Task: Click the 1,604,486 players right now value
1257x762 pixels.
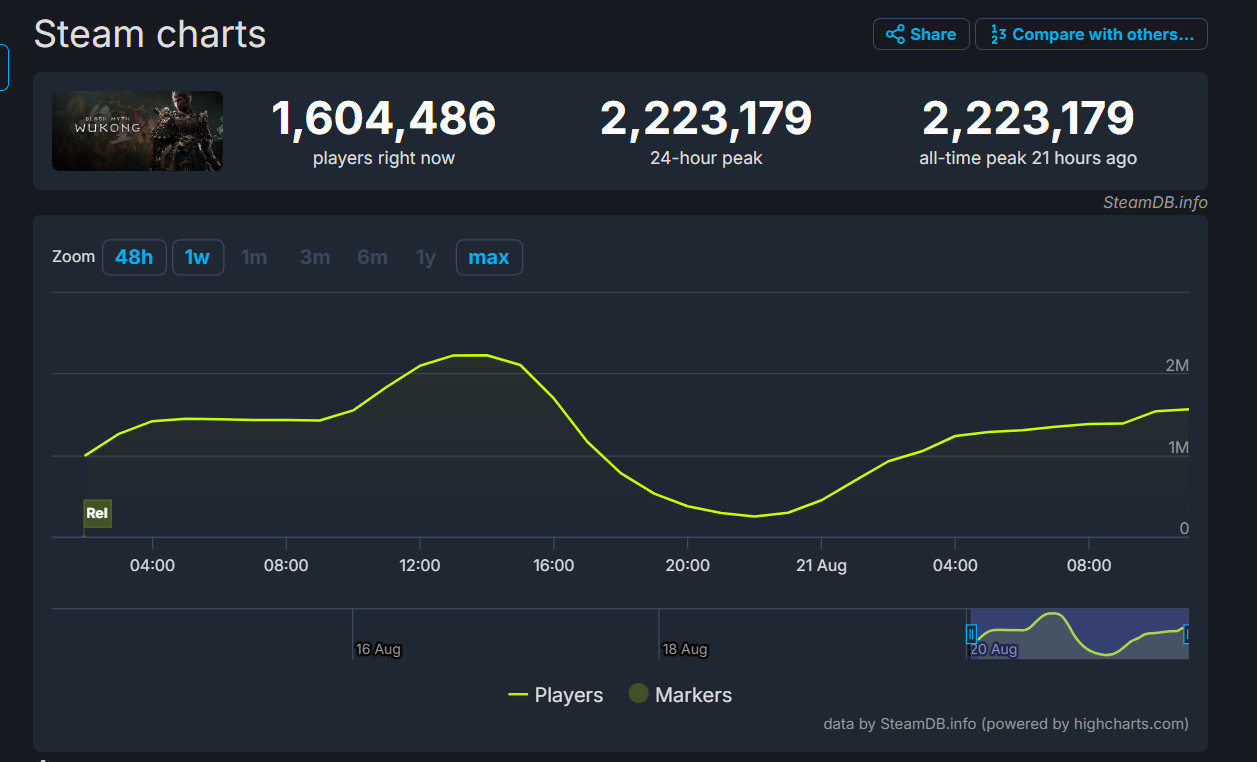Action: (x=384, y=119)
